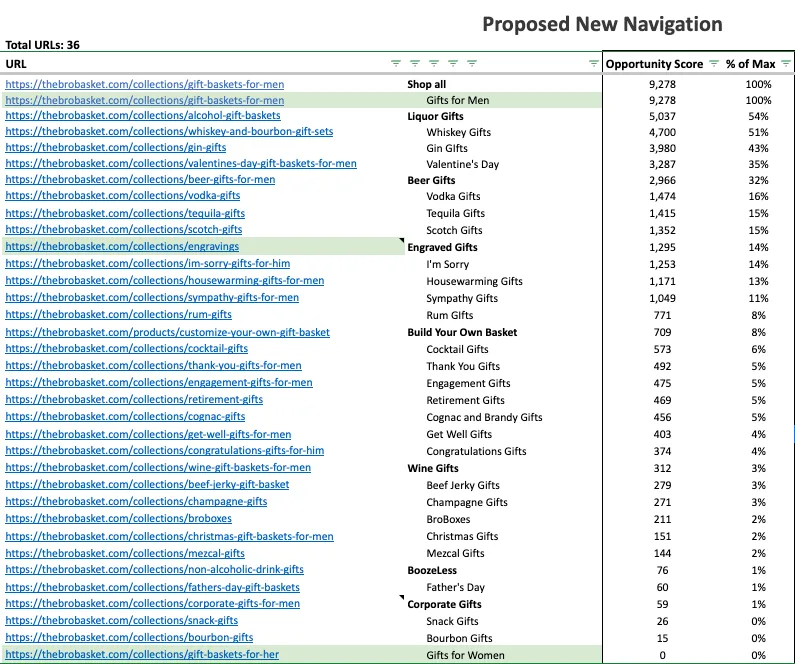Follow the rum-gifts collection link
Image resolution: width=795 pixels, height=664 pixels.
[x=119, y=315]
